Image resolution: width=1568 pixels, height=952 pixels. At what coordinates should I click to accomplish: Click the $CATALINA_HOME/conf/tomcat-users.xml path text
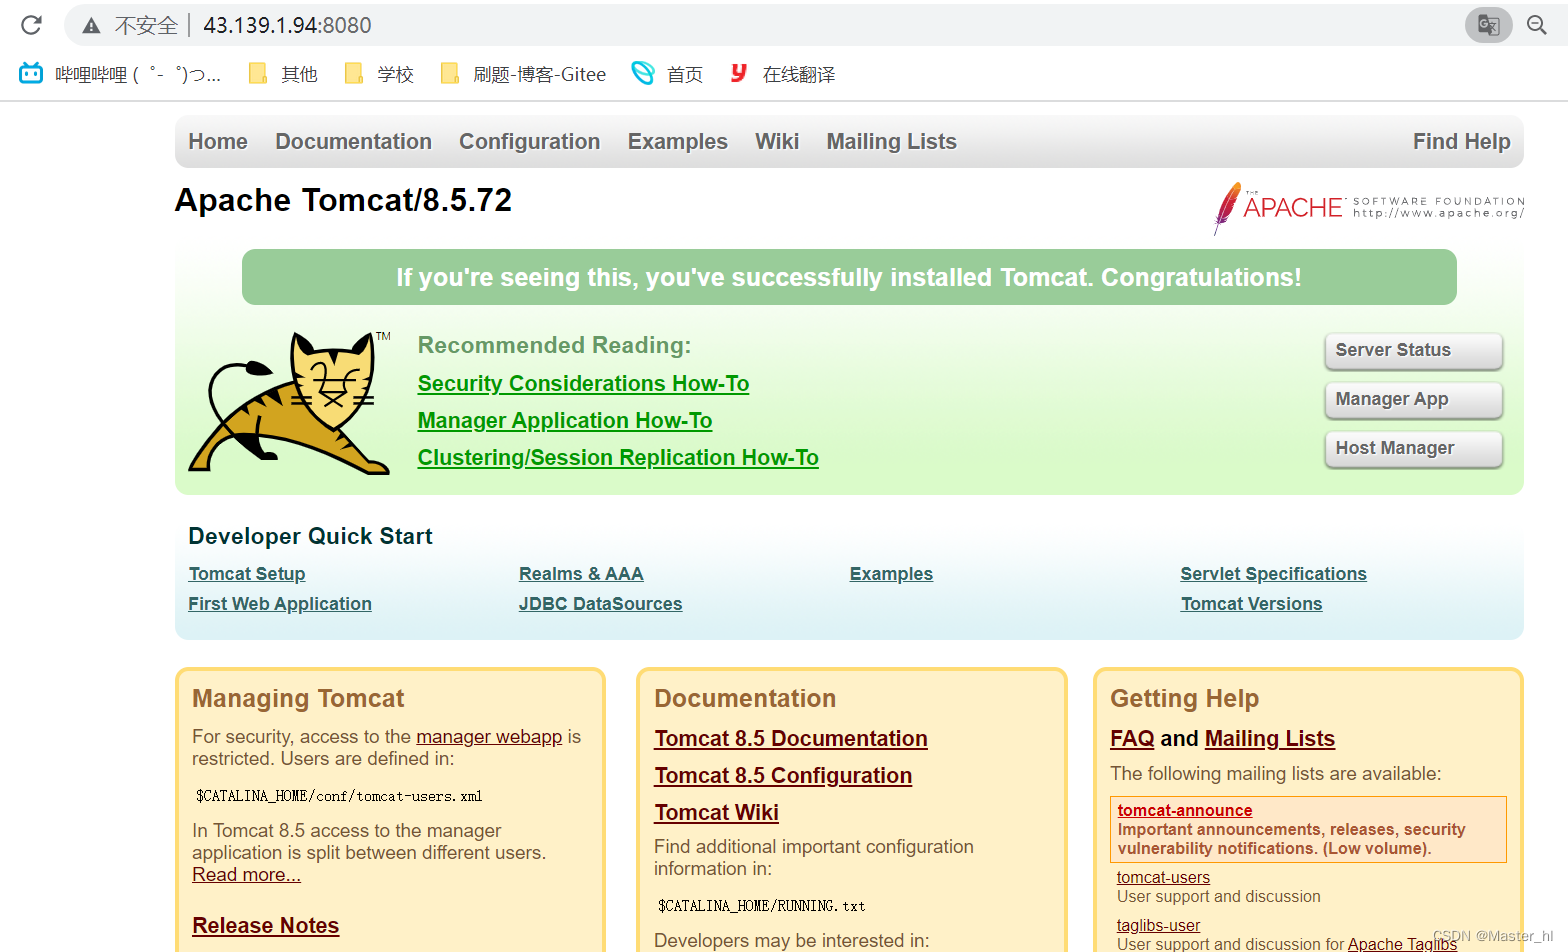(x=339, y=797)
